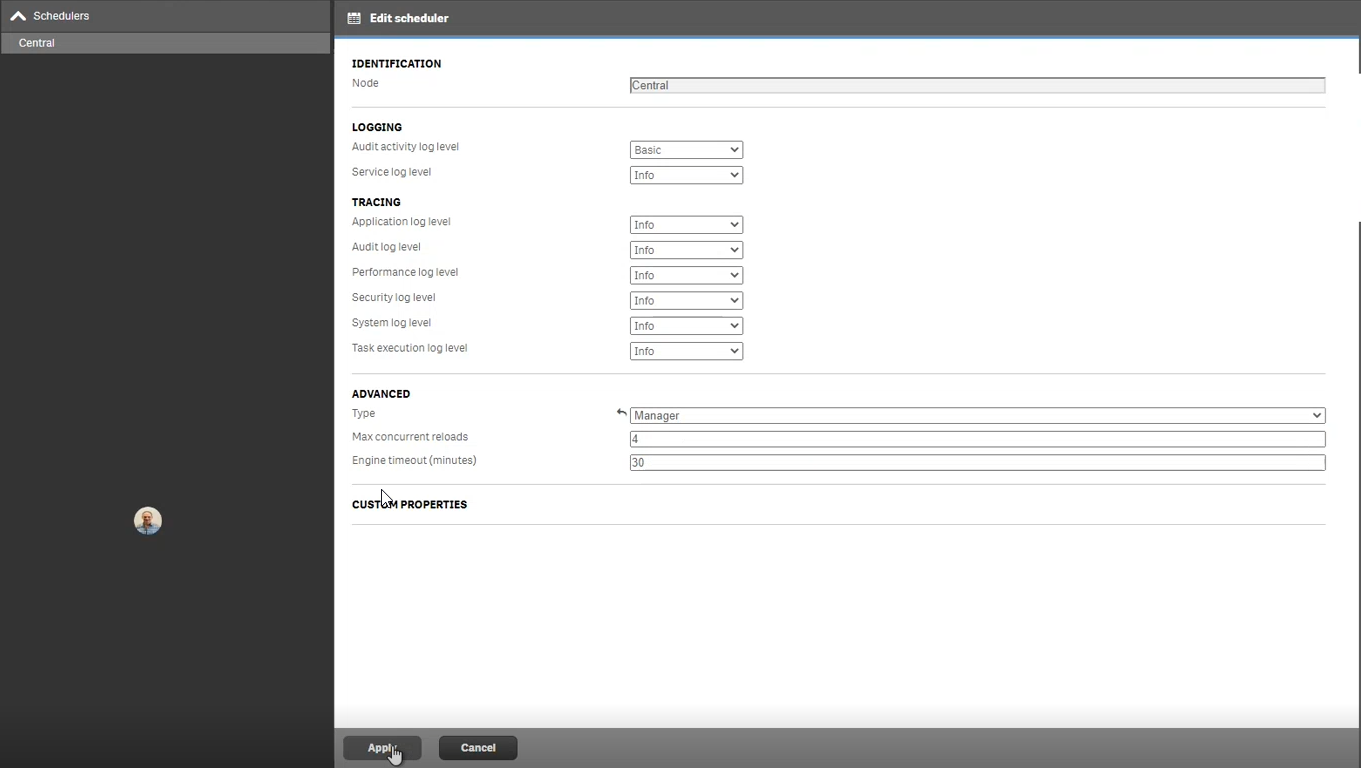Viewport: 1361px width, 768px height.
Task: Open the Audit log level dropdown
Action: tap(686, 250)
